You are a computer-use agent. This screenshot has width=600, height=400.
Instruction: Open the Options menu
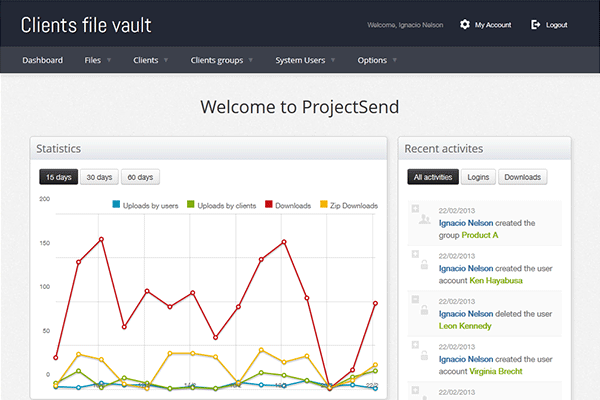(x=377, y=60)
